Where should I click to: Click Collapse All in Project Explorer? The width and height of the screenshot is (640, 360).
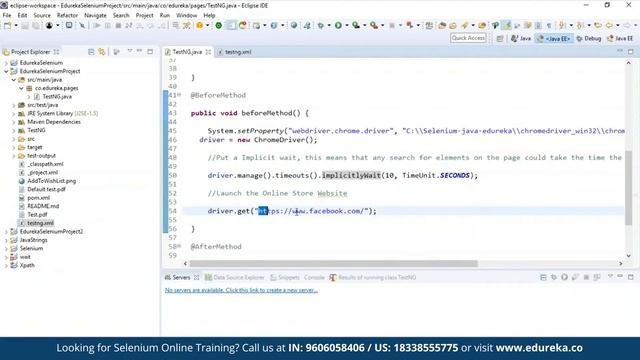pyautogui.click(x=91, y=52)
